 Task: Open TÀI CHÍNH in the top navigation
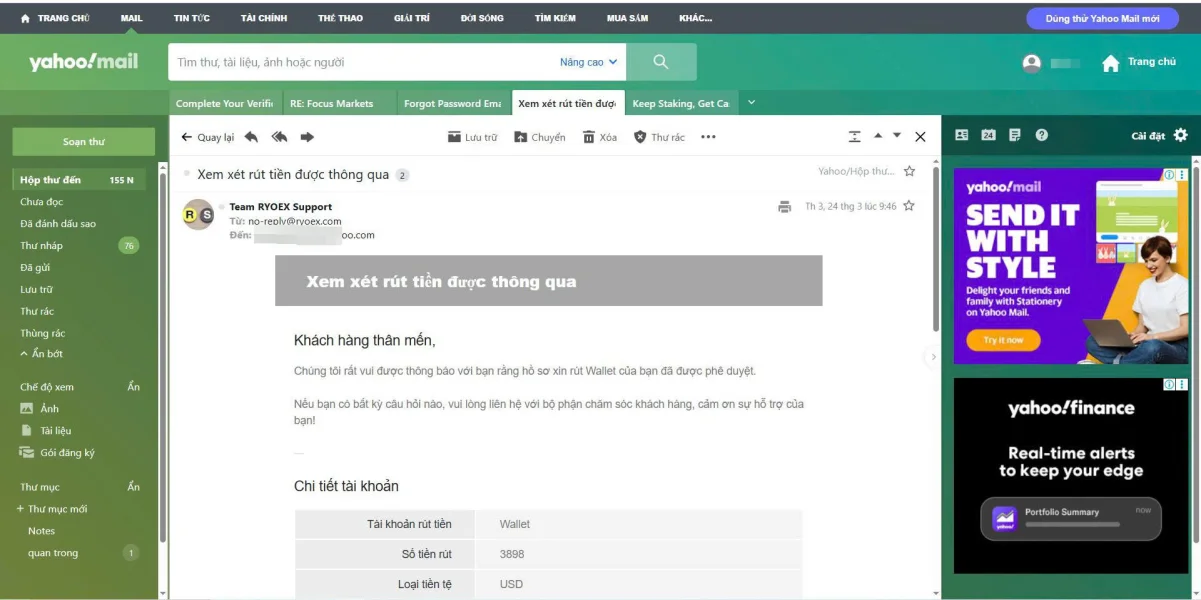click(x=264, y=18)
